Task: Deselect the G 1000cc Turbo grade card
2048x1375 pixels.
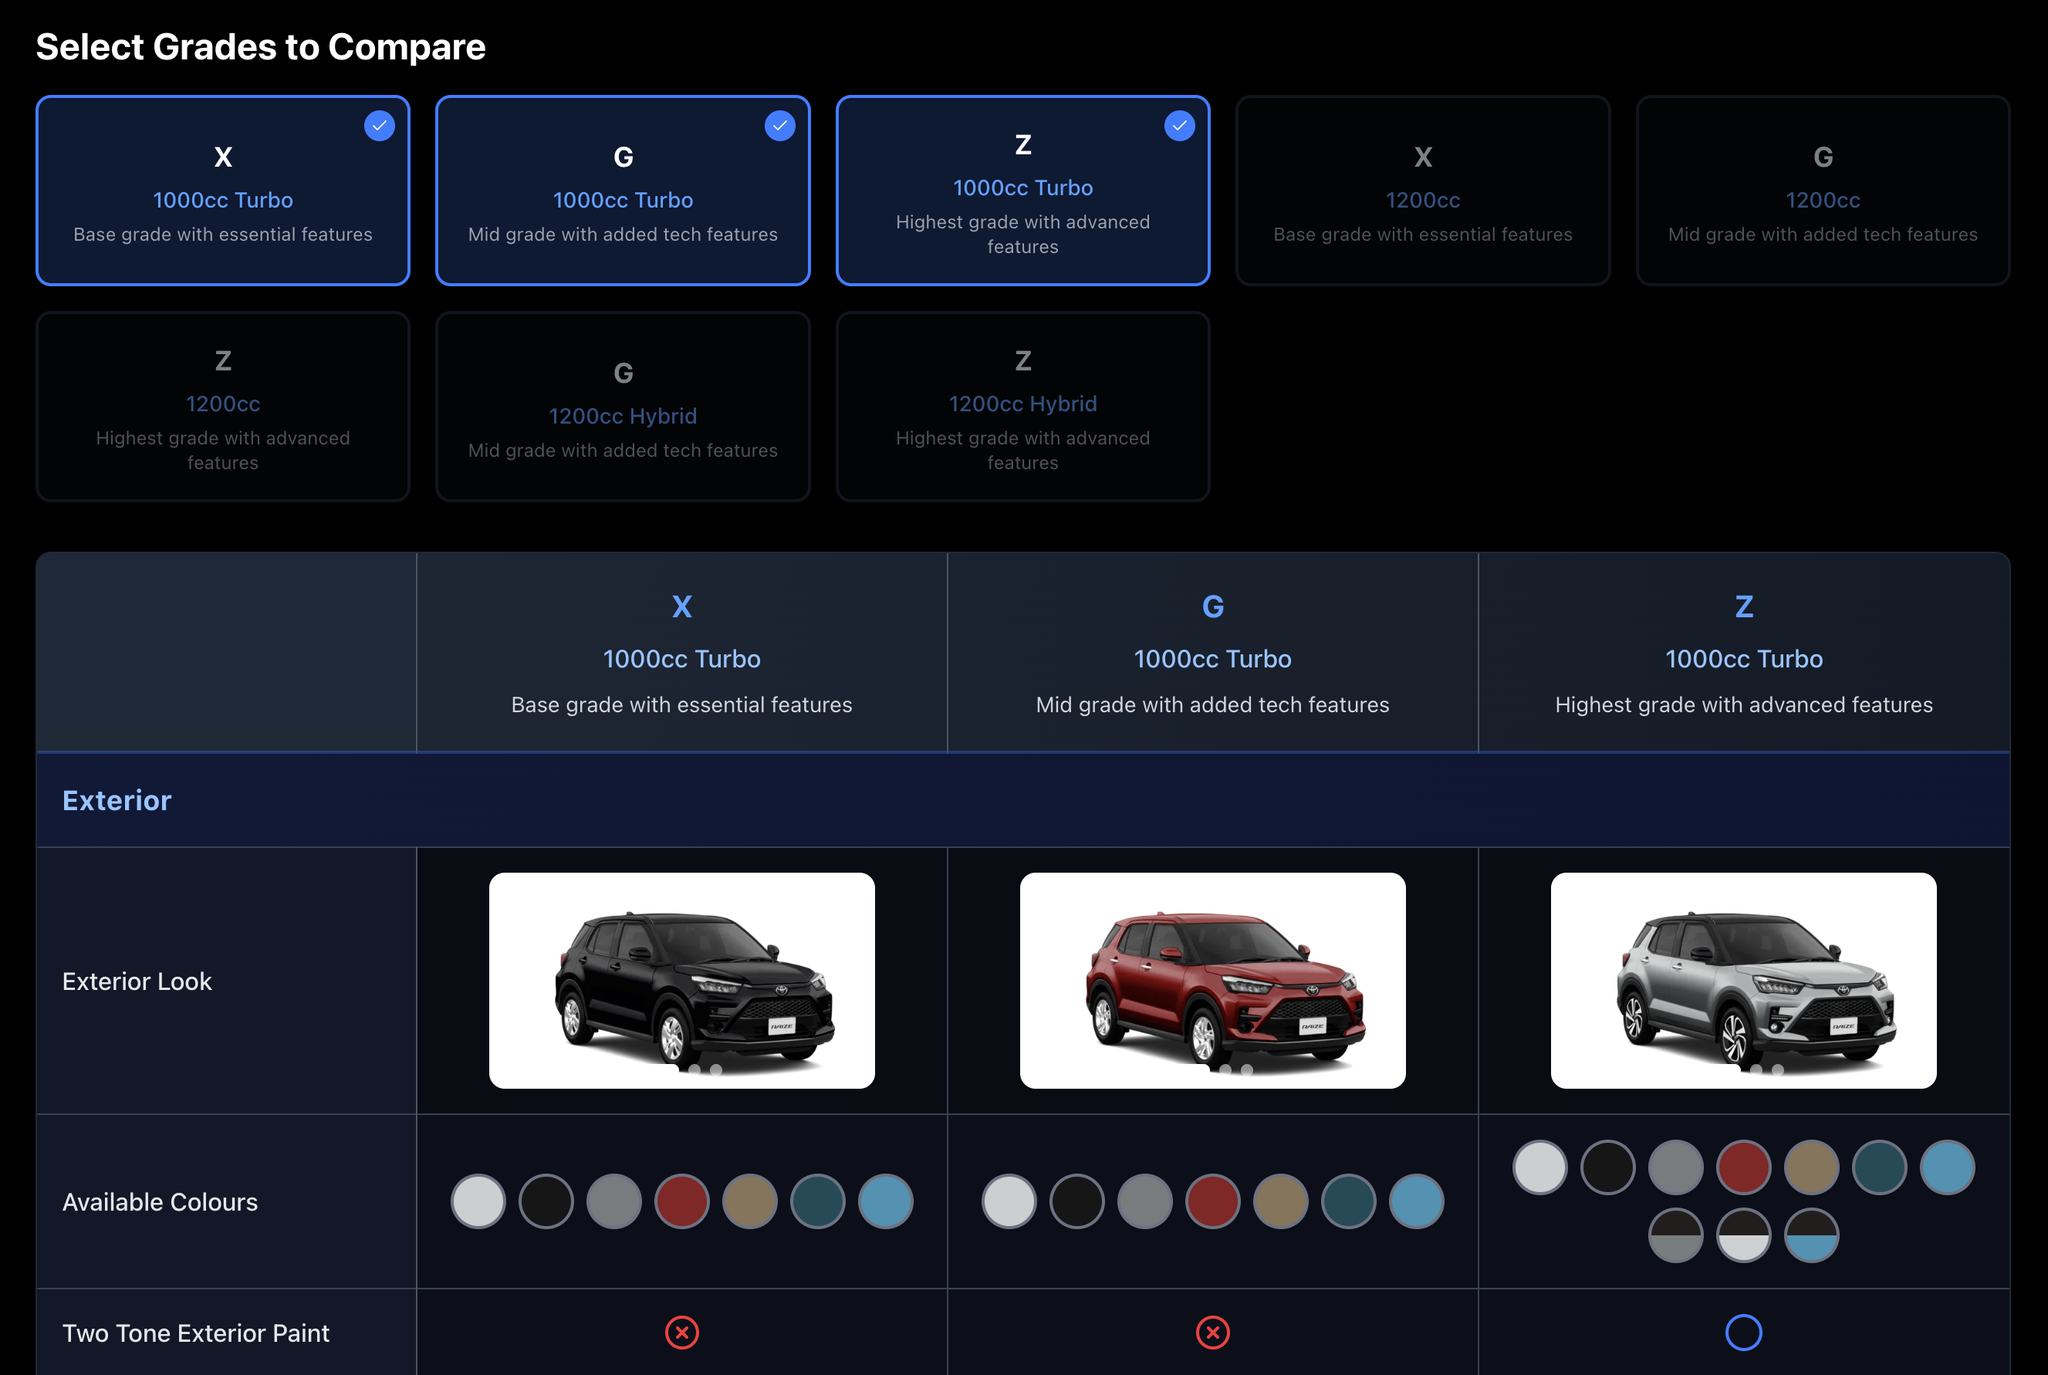Action: point(623,191)
